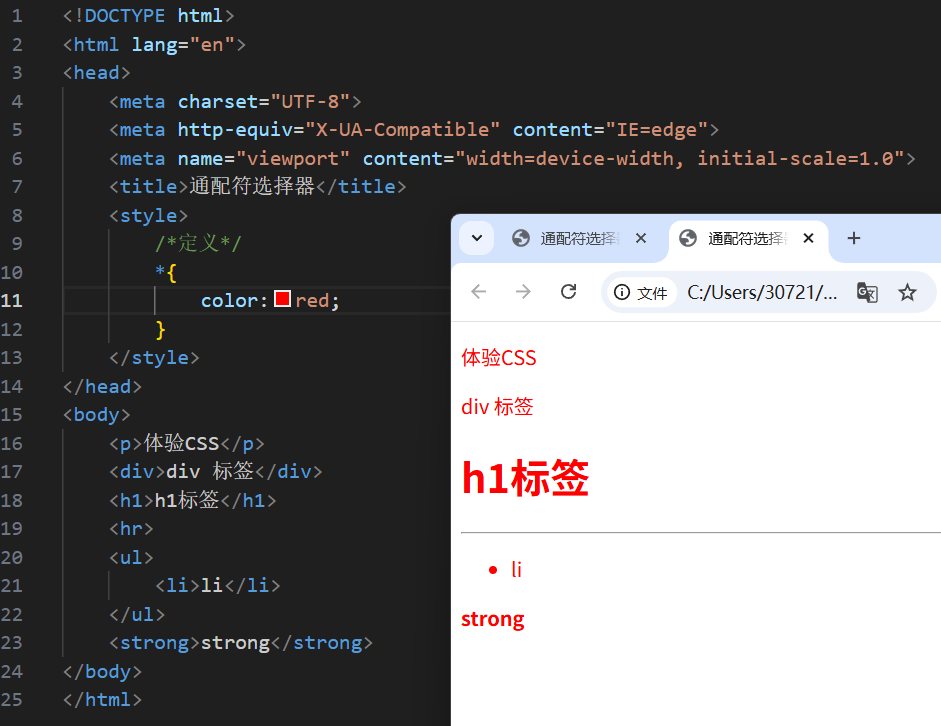Switch to the first 通配符选择器 tab
The width and height of the screenshot is (941, 726).
[x=579, y=238]
